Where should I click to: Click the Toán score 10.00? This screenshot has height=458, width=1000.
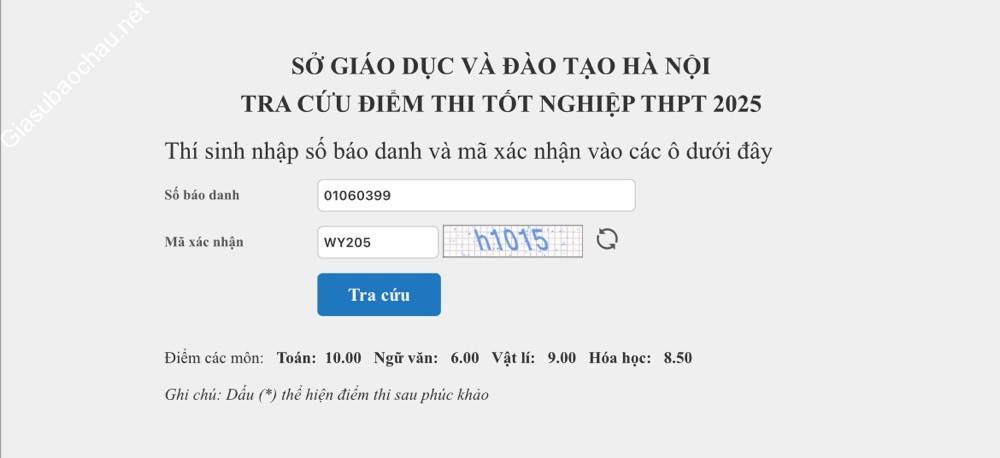coord(343,358)
